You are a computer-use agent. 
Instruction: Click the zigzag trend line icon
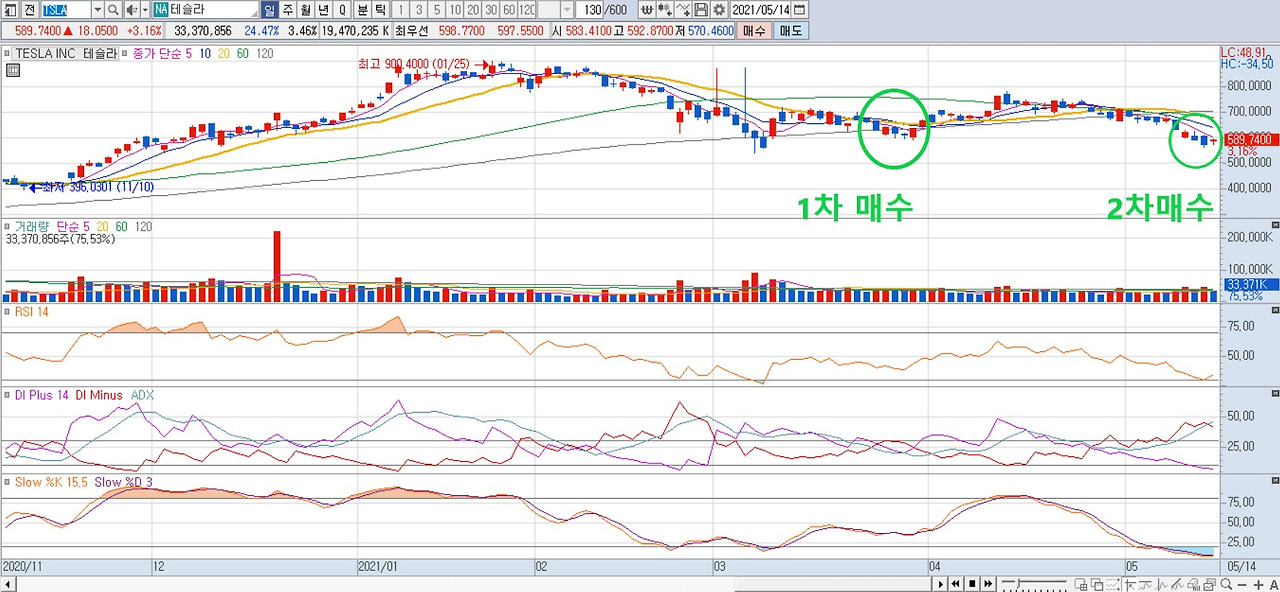(x=1162, y=584)
